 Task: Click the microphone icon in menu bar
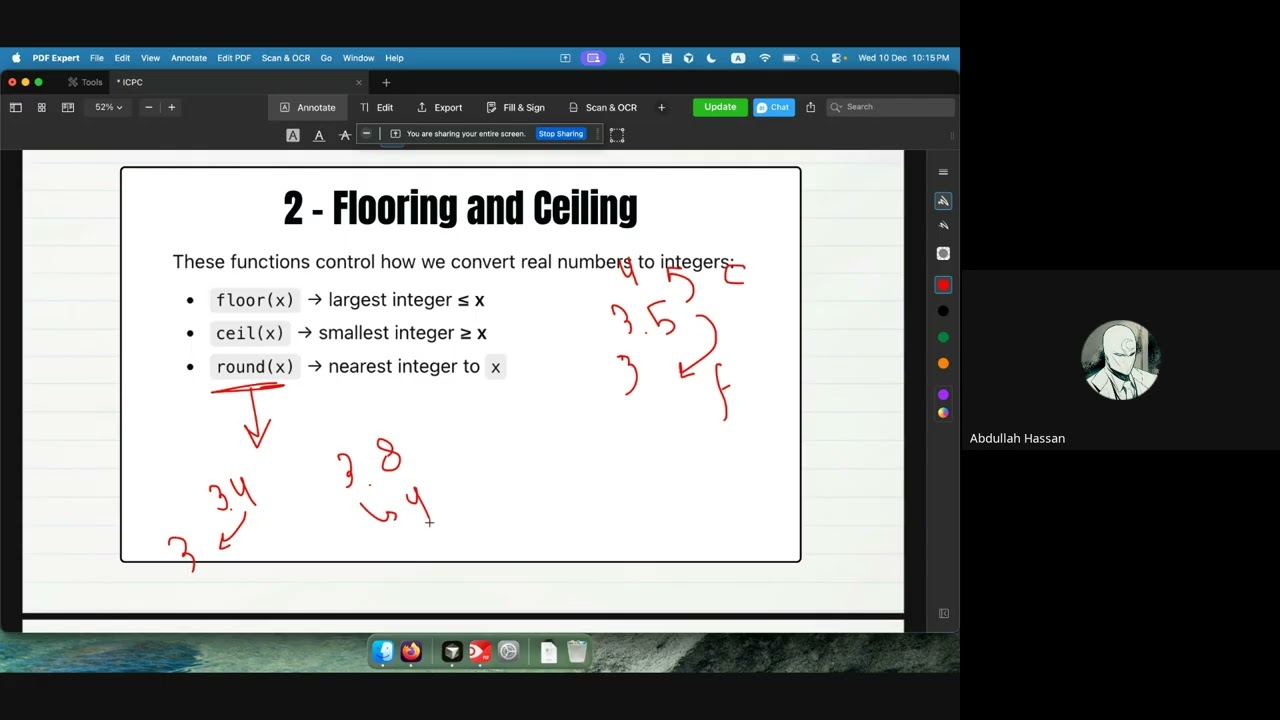(x=621, y=58)
